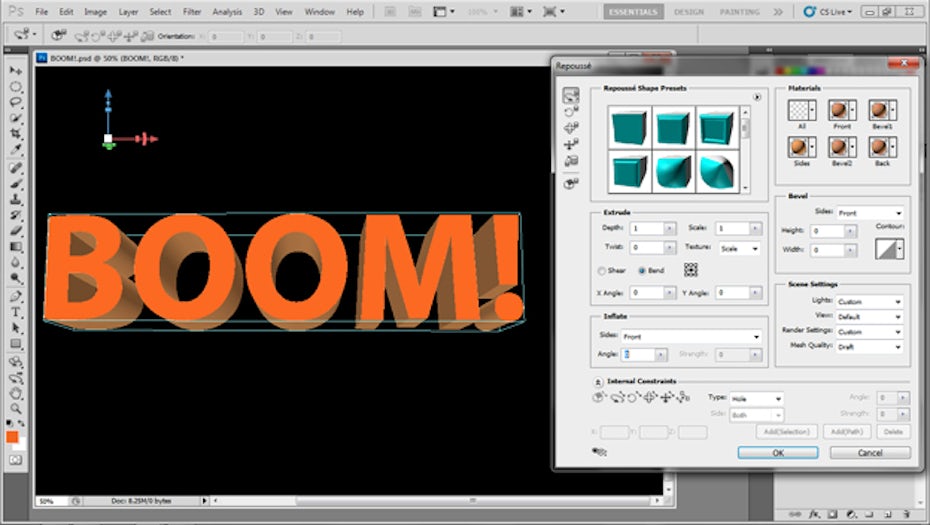Viewport: 930px width, 525px height.
Task: Select the Bend radio button
Action: 642,271
